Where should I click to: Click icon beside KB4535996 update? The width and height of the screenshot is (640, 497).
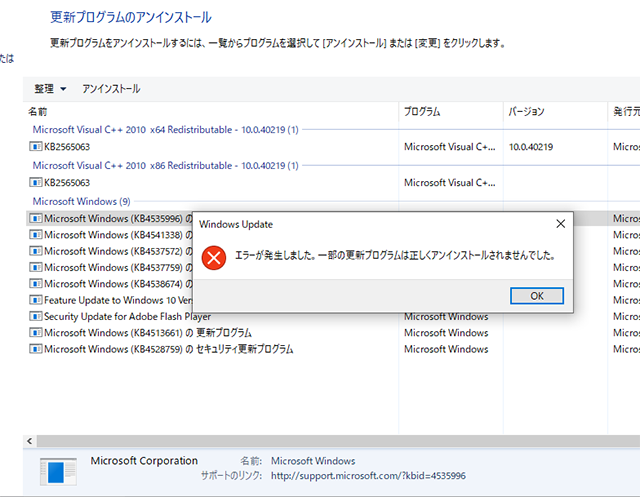click(x=36, y=218)
